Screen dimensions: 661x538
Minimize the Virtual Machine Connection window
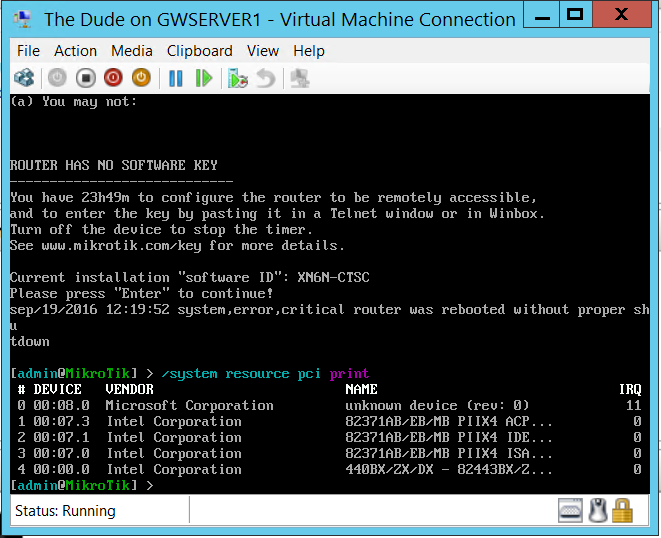pyautogui.click(x=542, y=16)
